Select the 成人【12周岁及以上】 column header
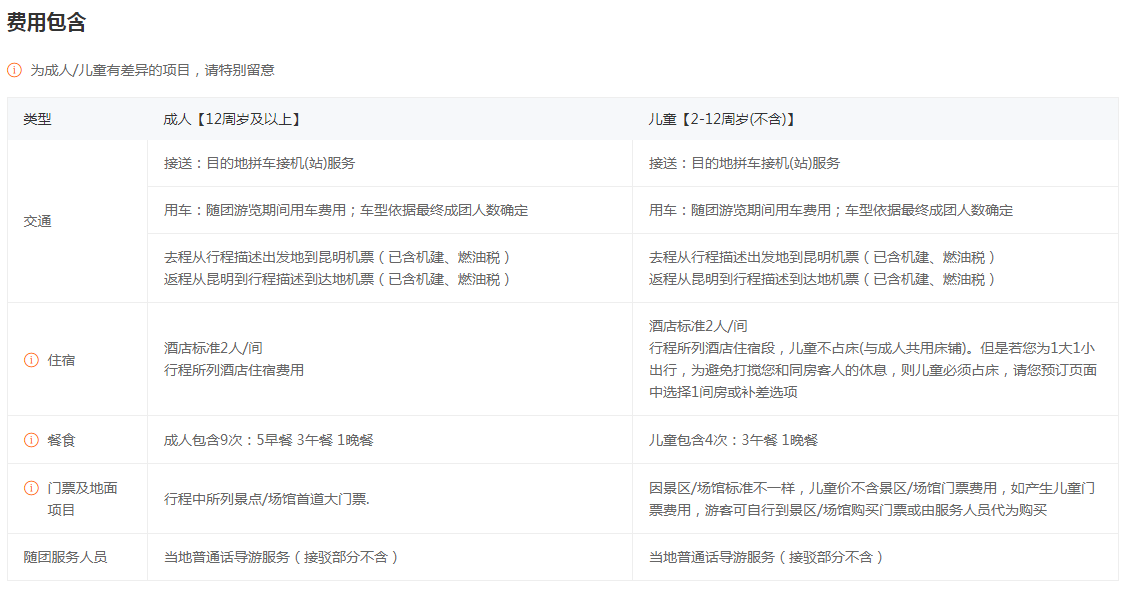This screenshot has height=600, width=1137. 232,119
